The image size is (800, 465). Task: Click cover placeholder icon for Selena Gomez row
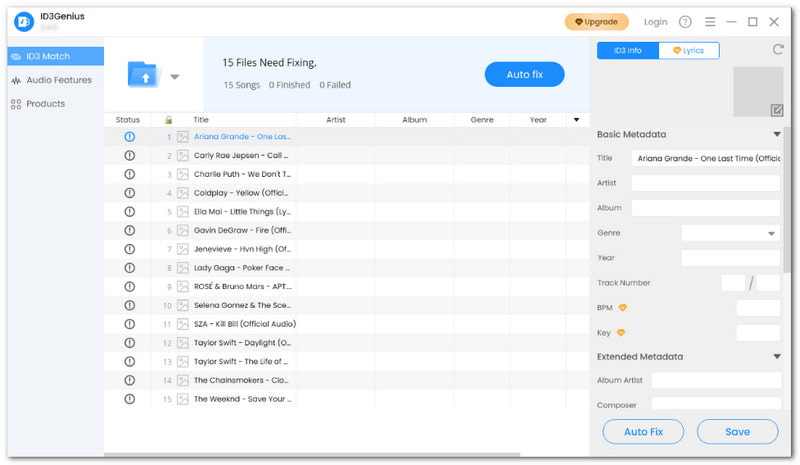click(x=183, y=305)
